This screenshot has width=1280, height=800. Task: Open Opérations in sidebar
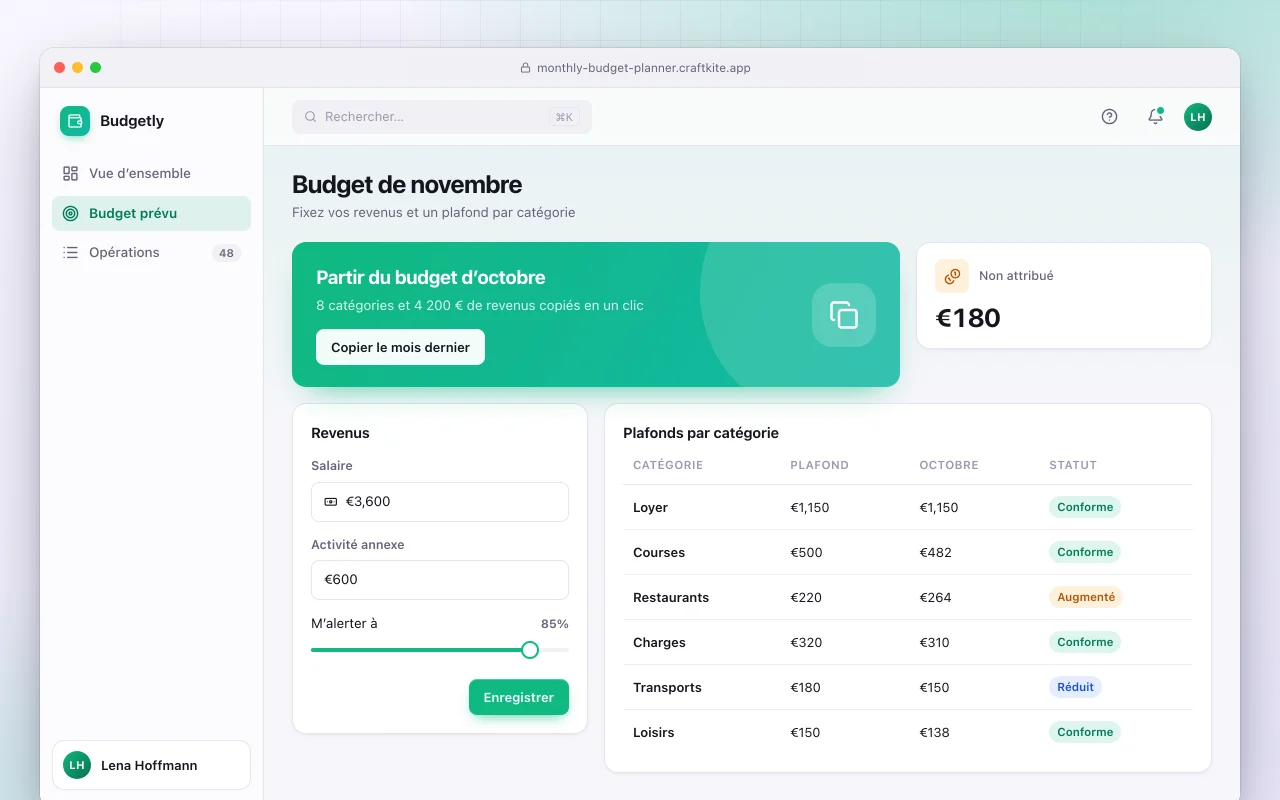coord(151,252)
